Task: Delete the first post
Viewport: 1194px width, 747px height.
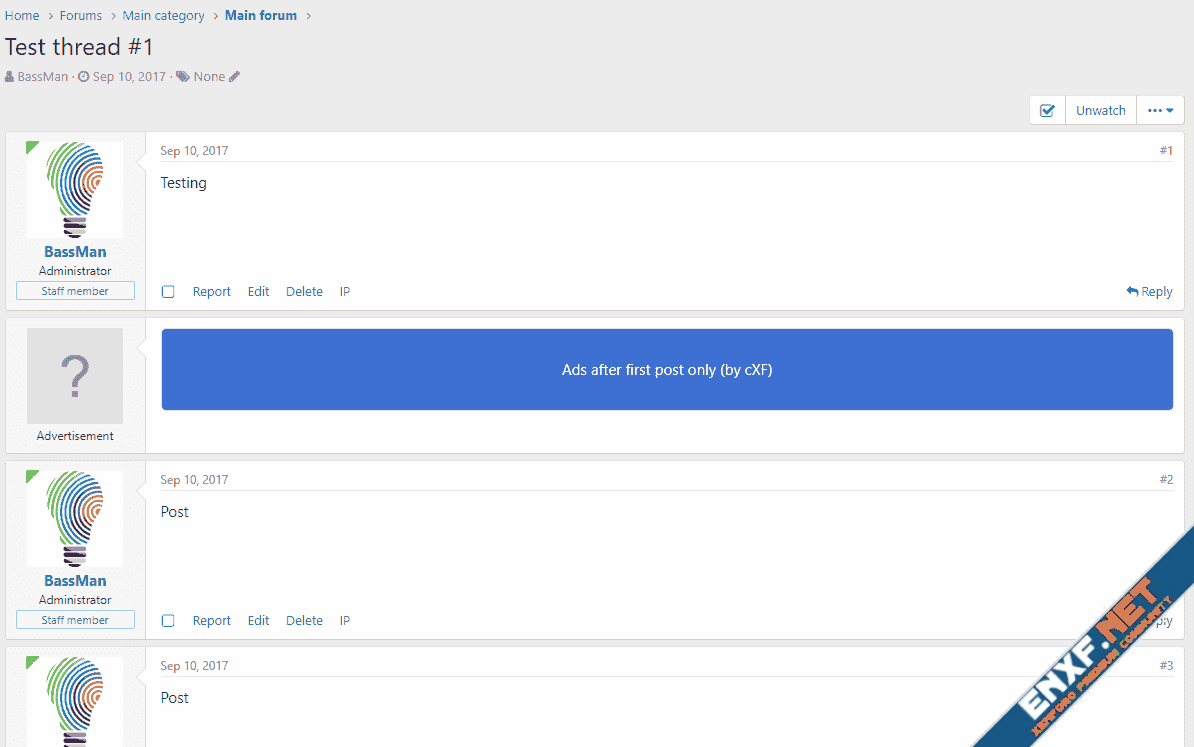Action: coord(304,292)
